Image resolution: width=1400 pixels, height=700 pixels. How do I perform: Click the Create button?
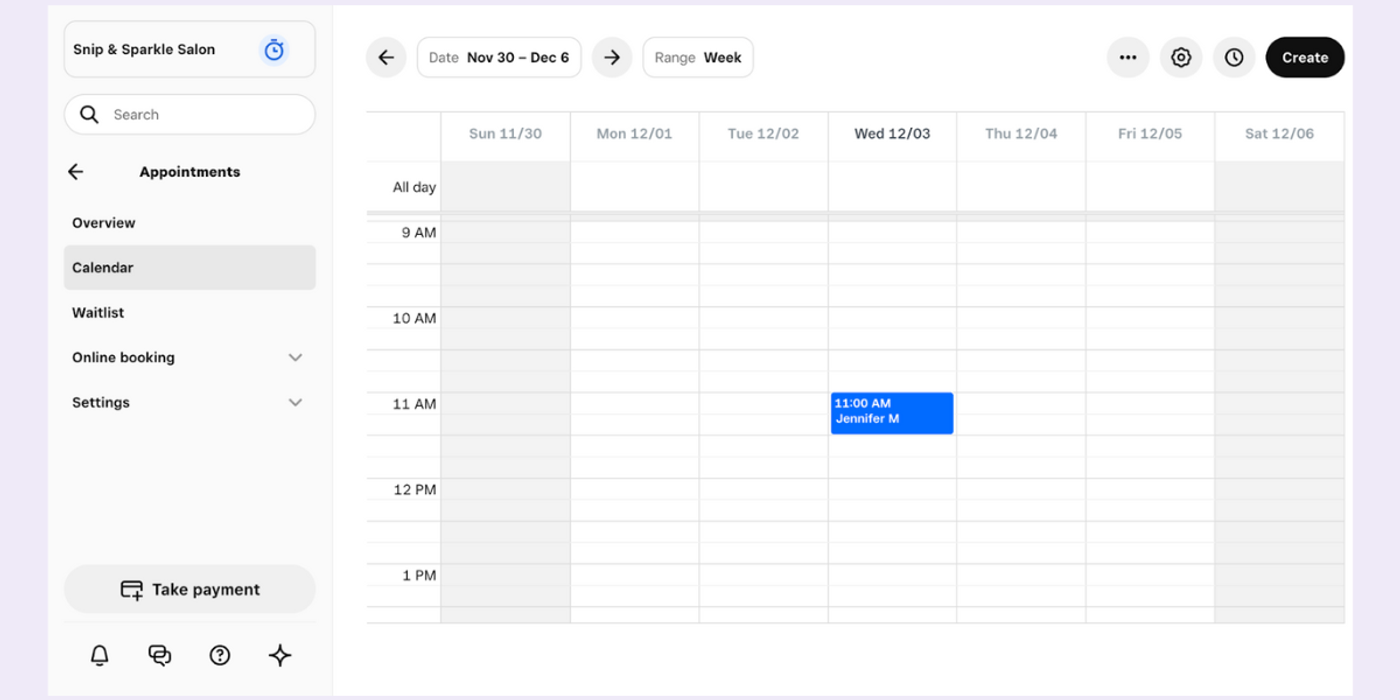[x=1305, y=57]
